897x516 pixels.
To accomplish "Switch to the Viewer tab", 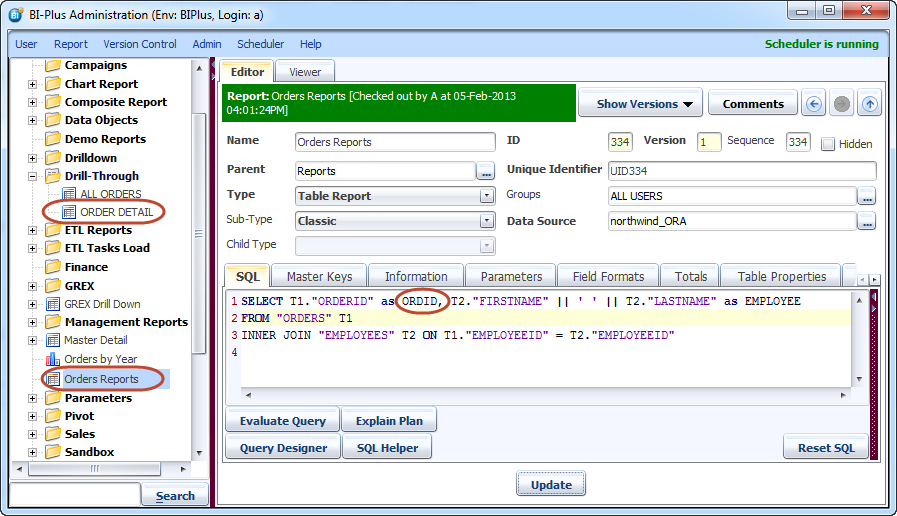I will 305,72.
